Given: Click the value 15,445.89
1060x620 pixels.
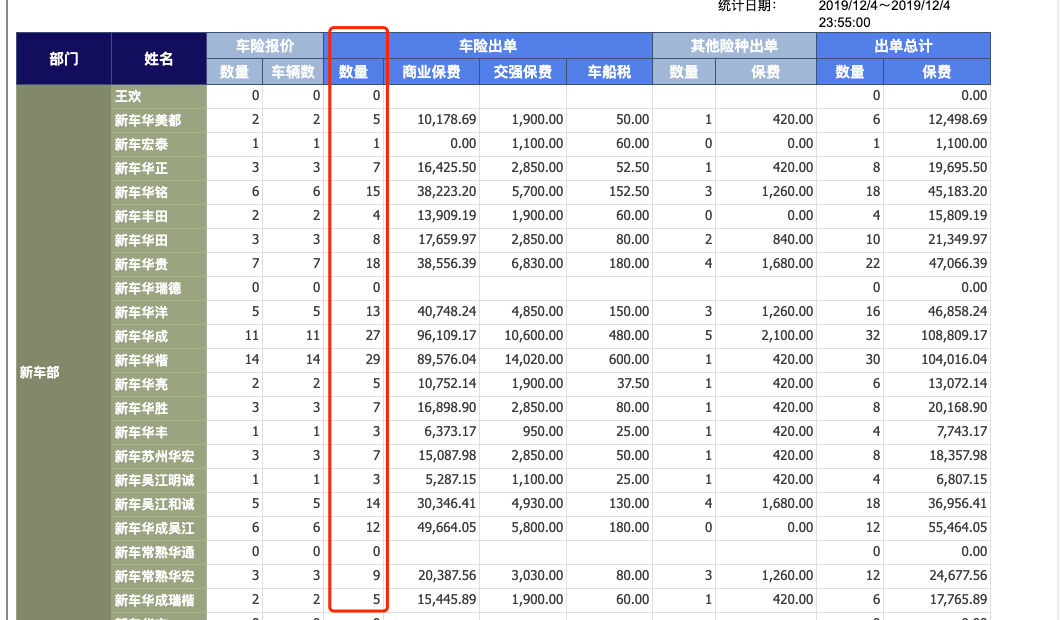Looking at the screenshot, I should (x=446, y=600).
